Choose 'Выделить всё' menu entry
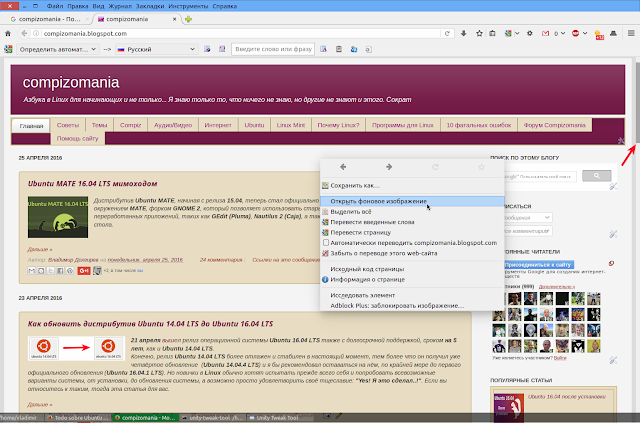 412,212
